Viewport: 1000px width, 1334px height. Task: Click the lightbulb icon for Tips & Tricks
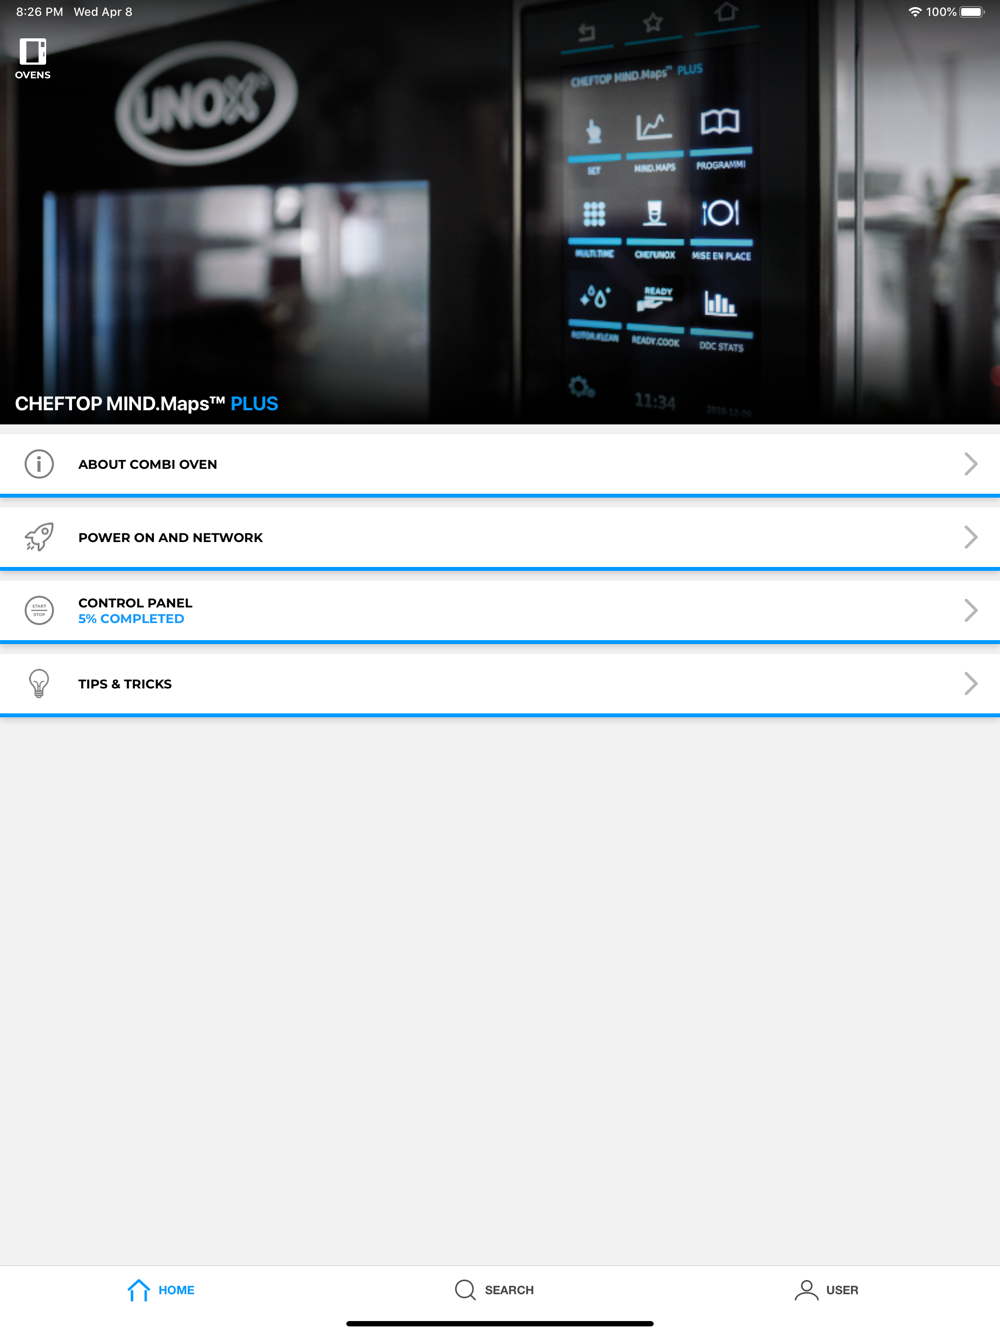(x=39, y=684)
